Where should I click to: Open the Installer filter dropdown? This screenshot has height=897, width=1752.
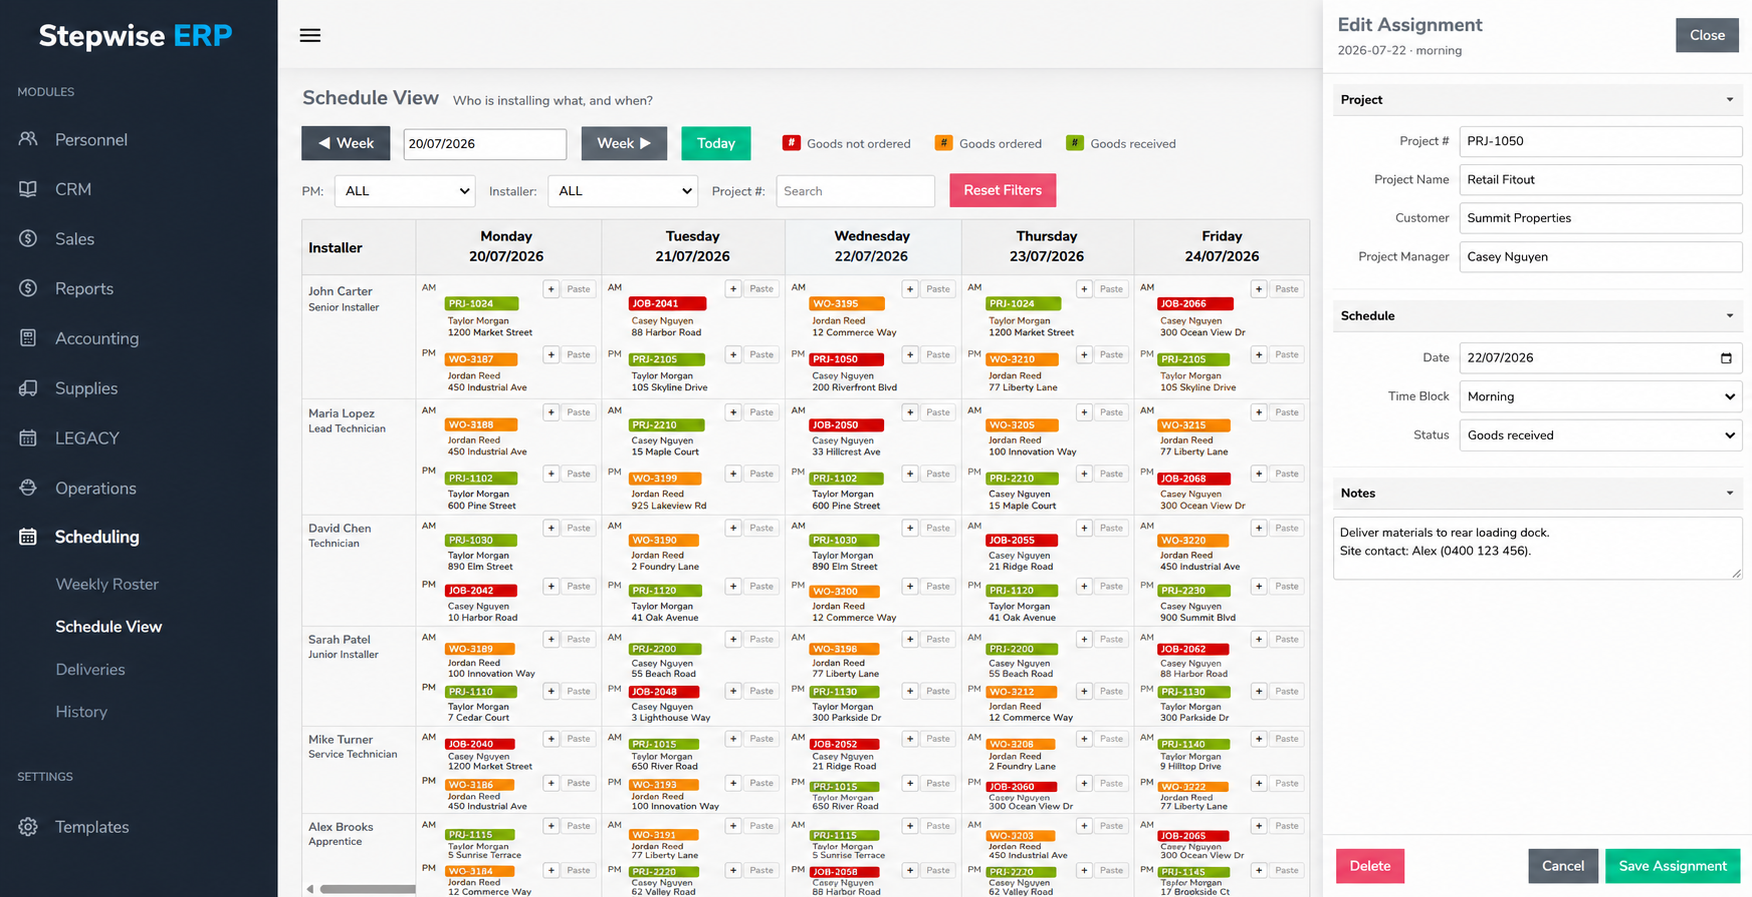pos(622,191)
